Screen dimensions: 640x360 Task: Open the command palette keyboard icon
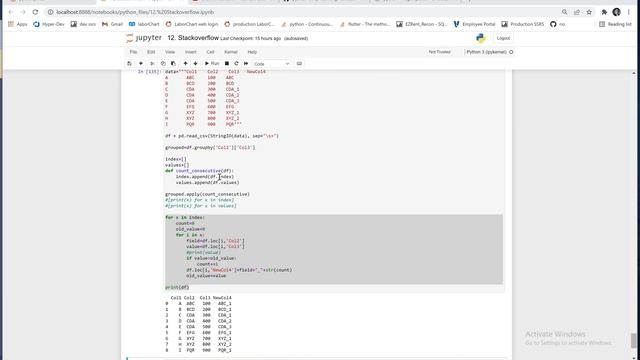coord(299,64)
